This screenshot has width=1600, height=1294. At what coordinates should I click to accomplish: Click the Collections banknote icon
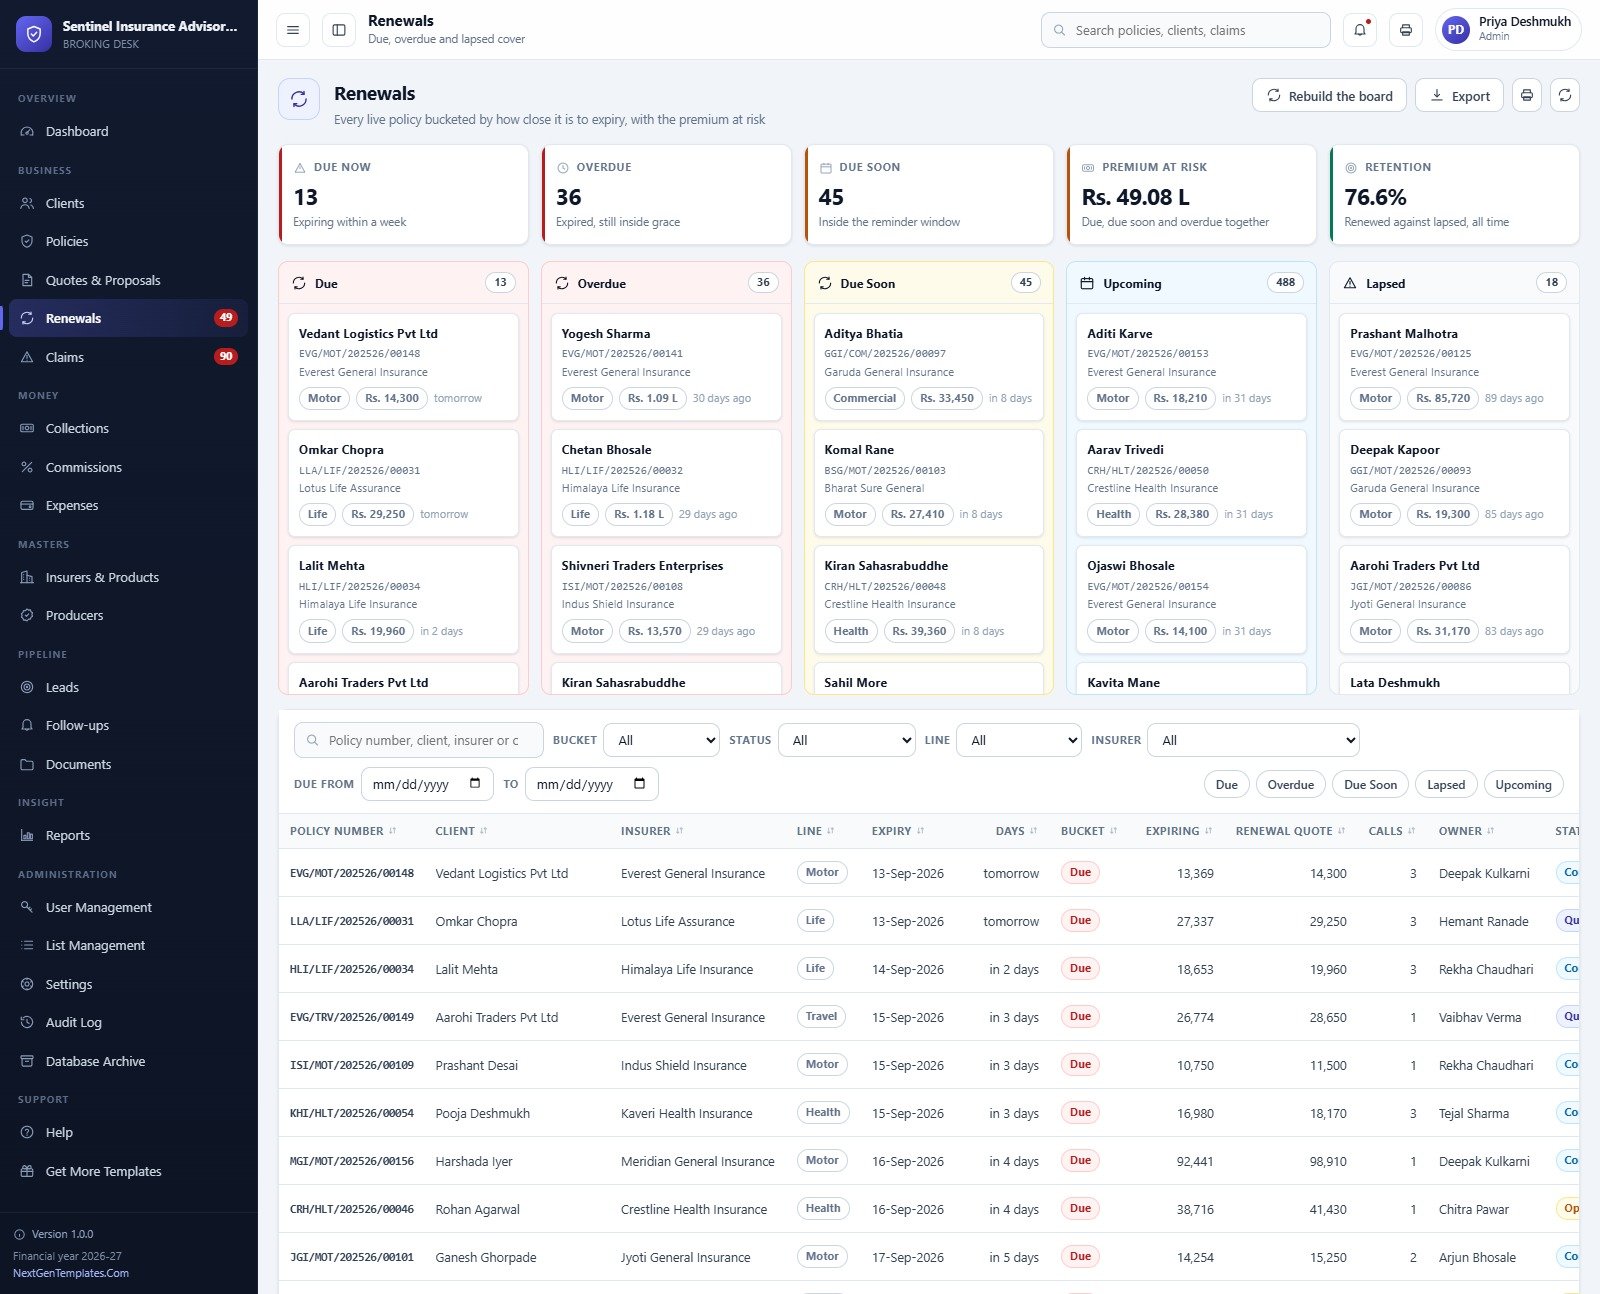click(x=27, y=429)
